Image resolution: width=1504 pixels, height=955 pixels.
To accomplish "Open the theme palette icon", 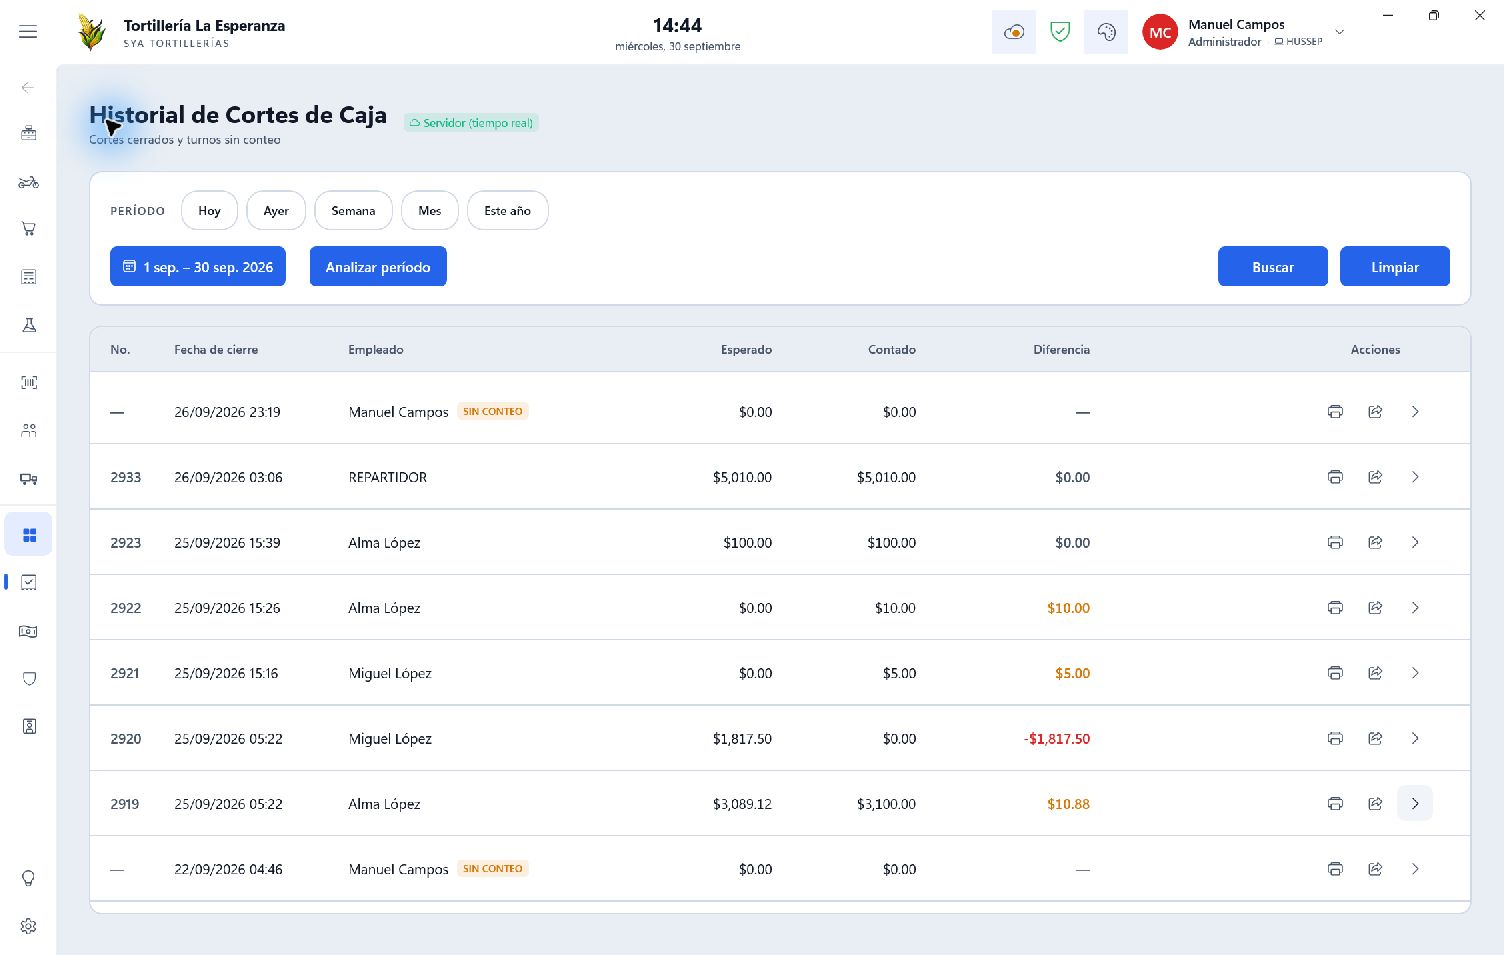I will pyautogui.click(x=1106, y=32).
